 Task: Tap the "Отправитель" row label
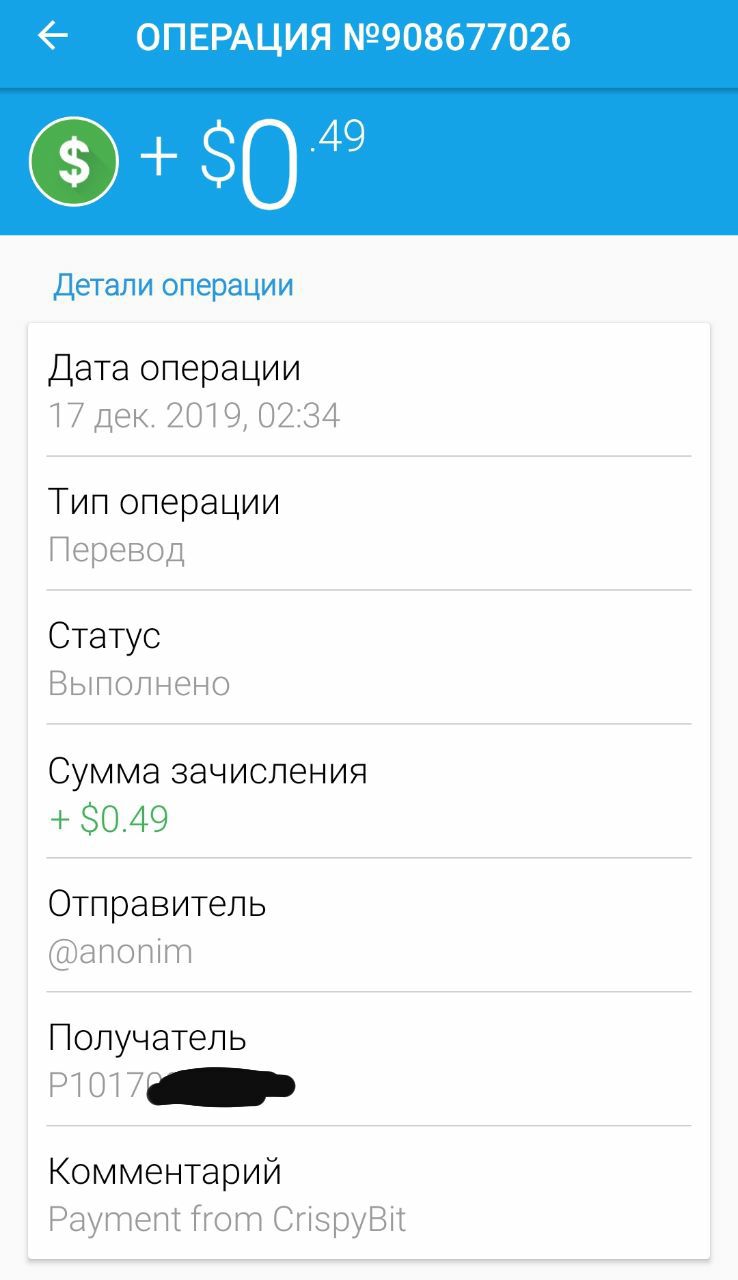tap(157, 904)
